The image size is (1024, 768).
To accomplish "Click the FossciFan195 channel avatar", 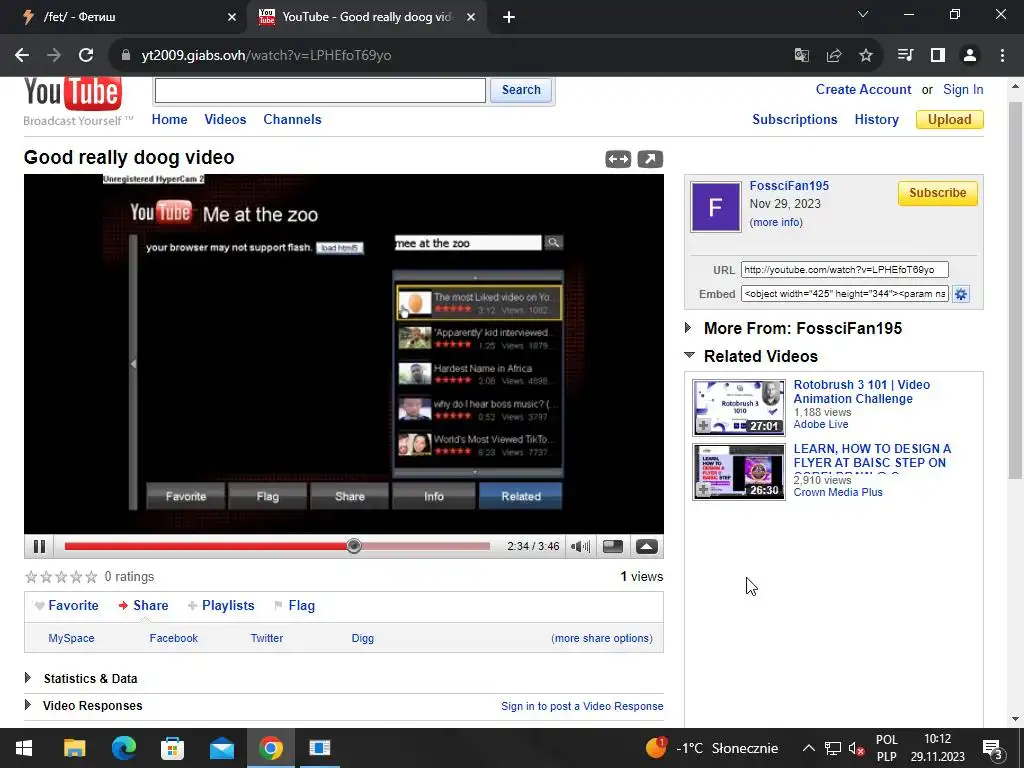I will 716,207.
